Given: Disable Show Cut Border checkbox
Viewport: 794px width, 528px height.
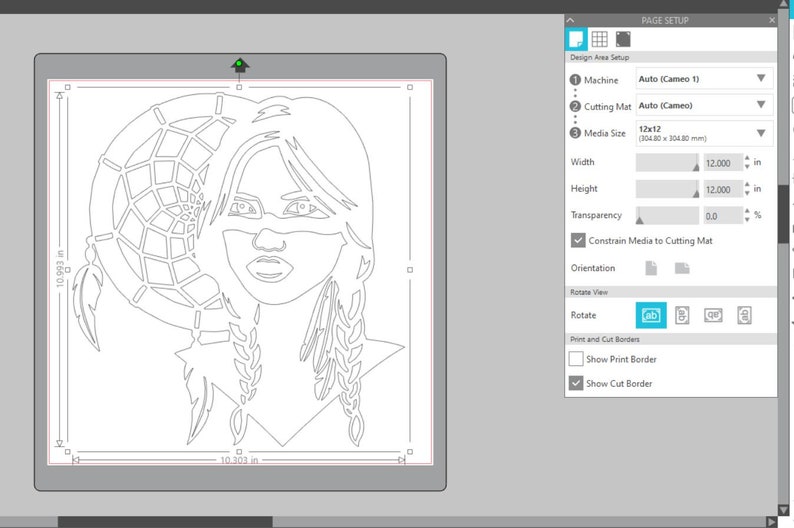Looking at the screenshot, I should [x=576, y=383].
